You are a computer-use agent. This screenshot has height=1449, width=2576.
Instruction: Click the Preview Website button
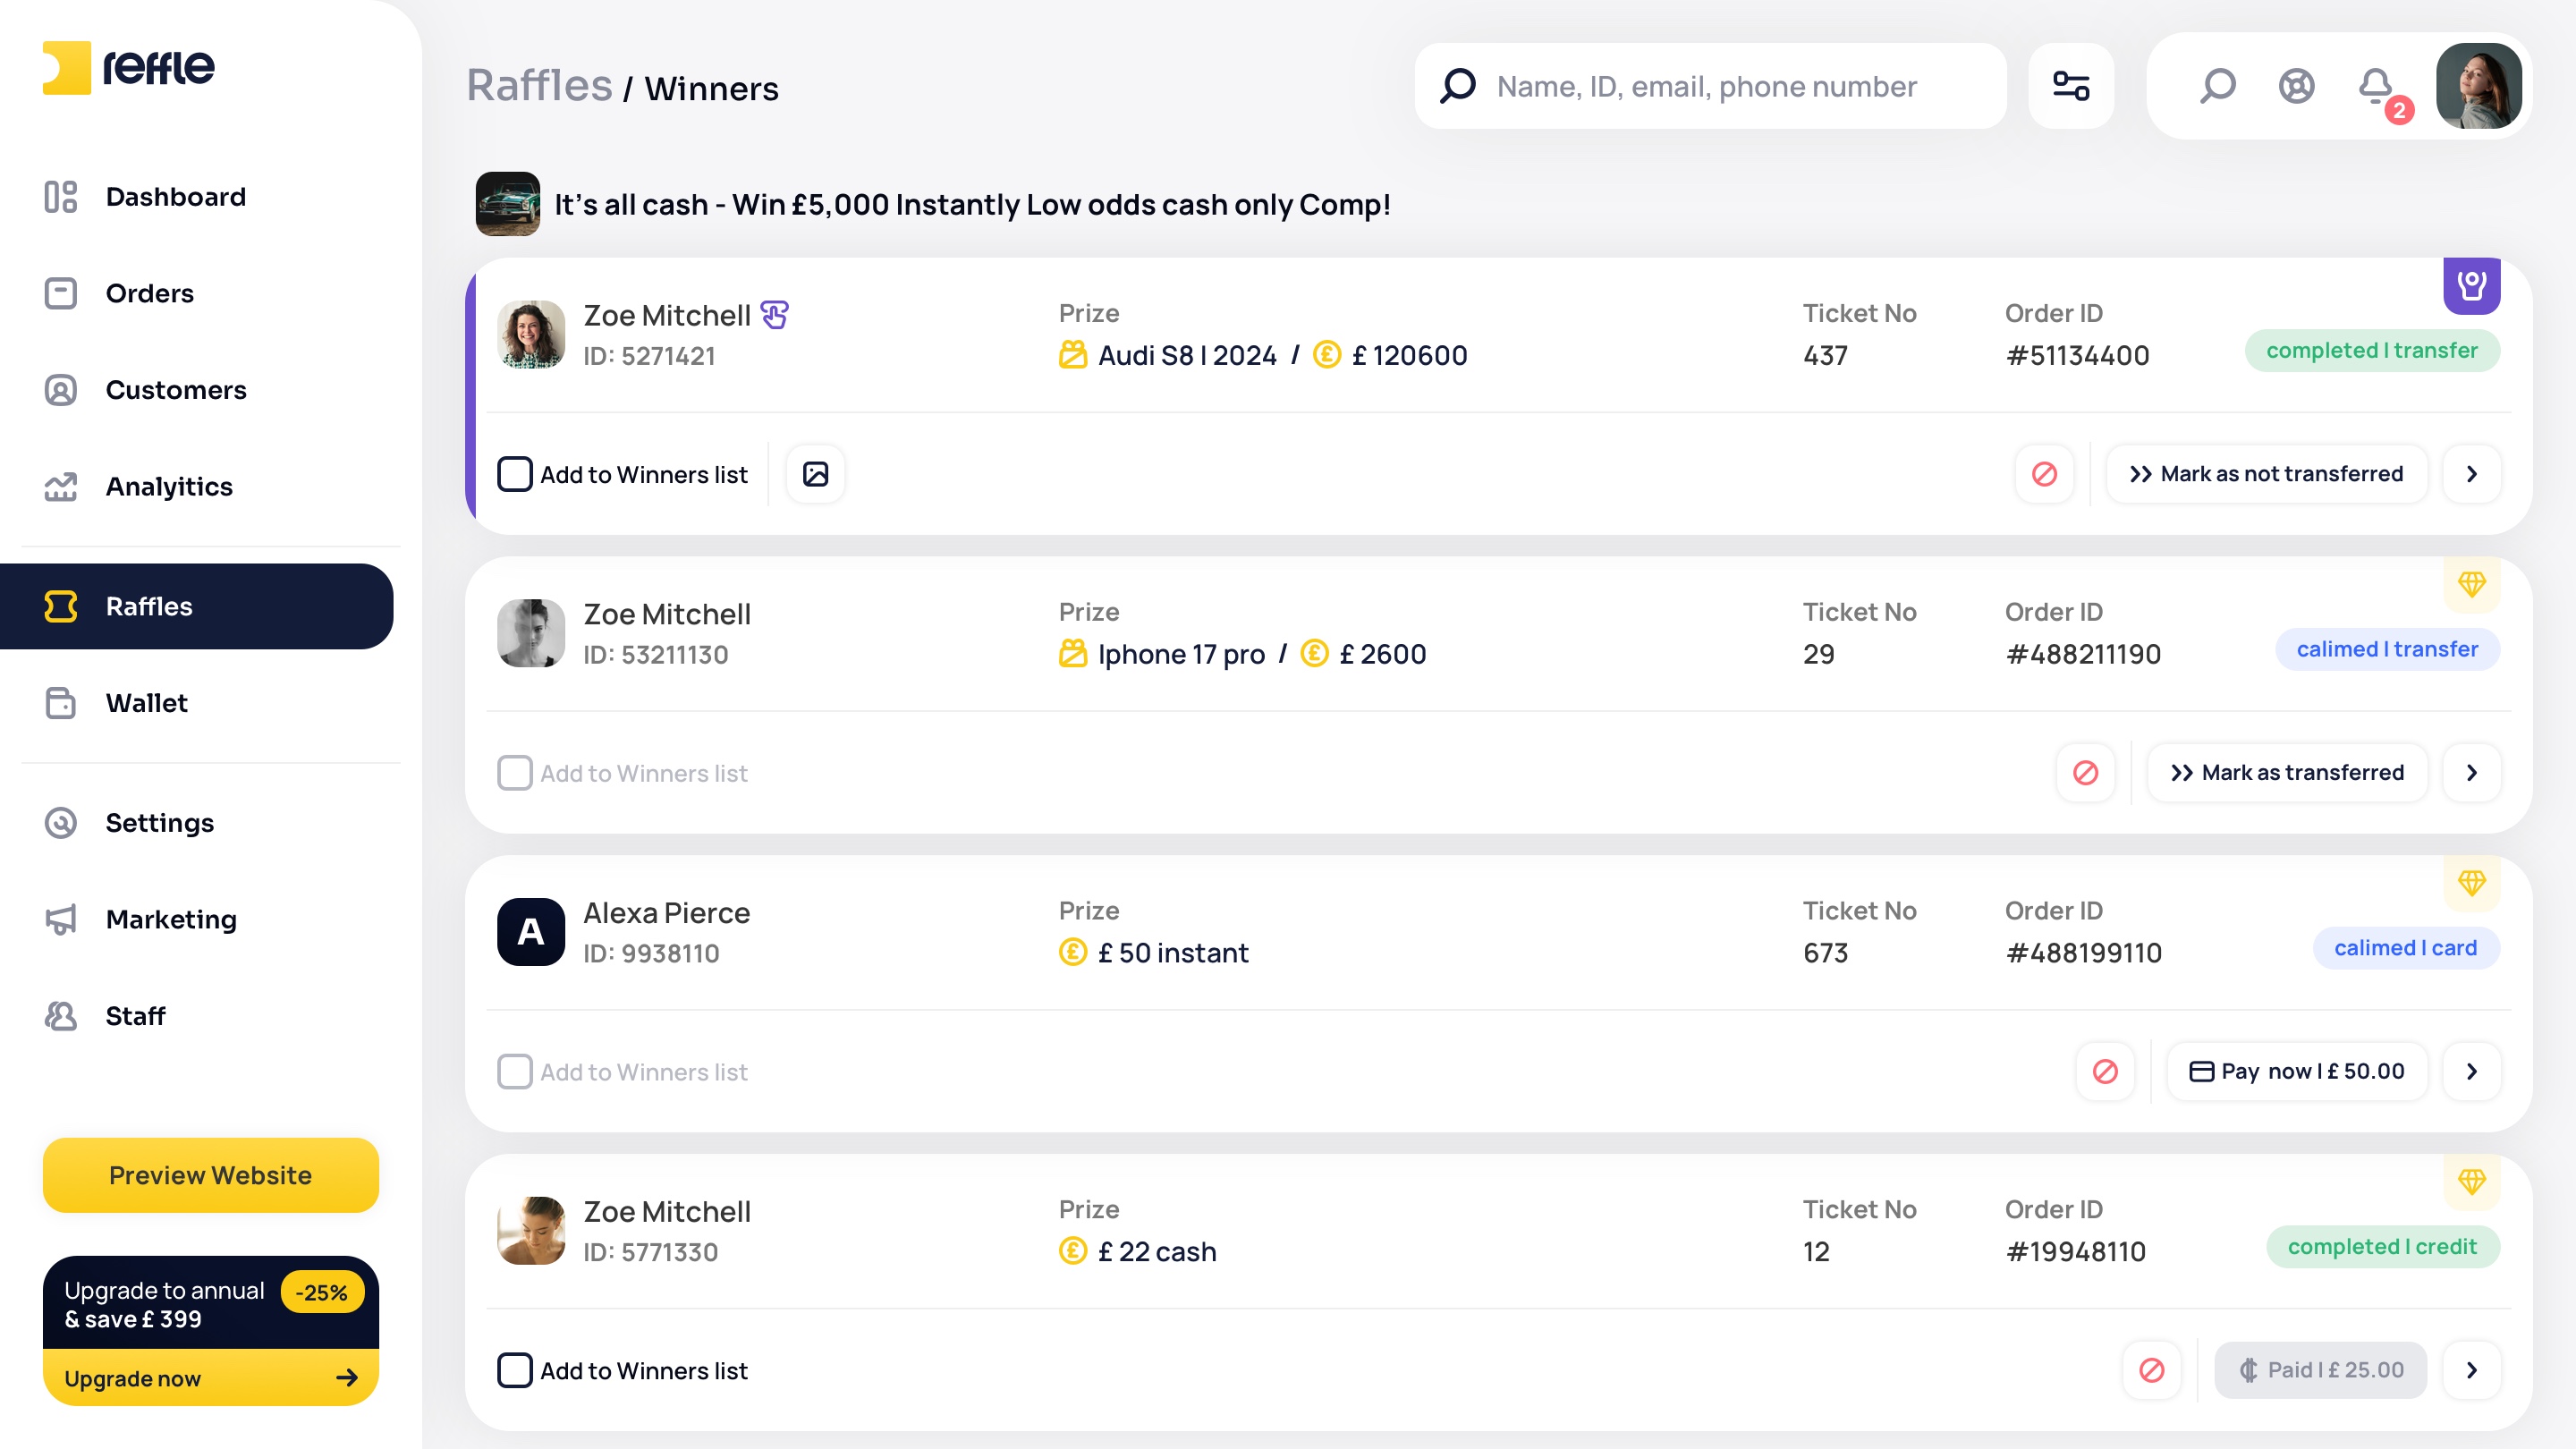pos(211,1175)
